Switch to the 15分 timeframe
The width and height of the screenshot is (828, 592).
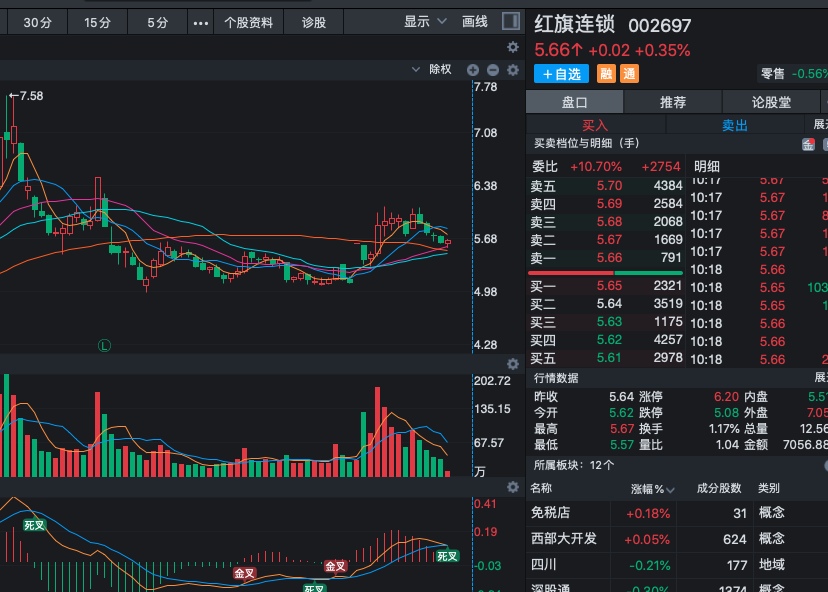[x=97, y=23]
